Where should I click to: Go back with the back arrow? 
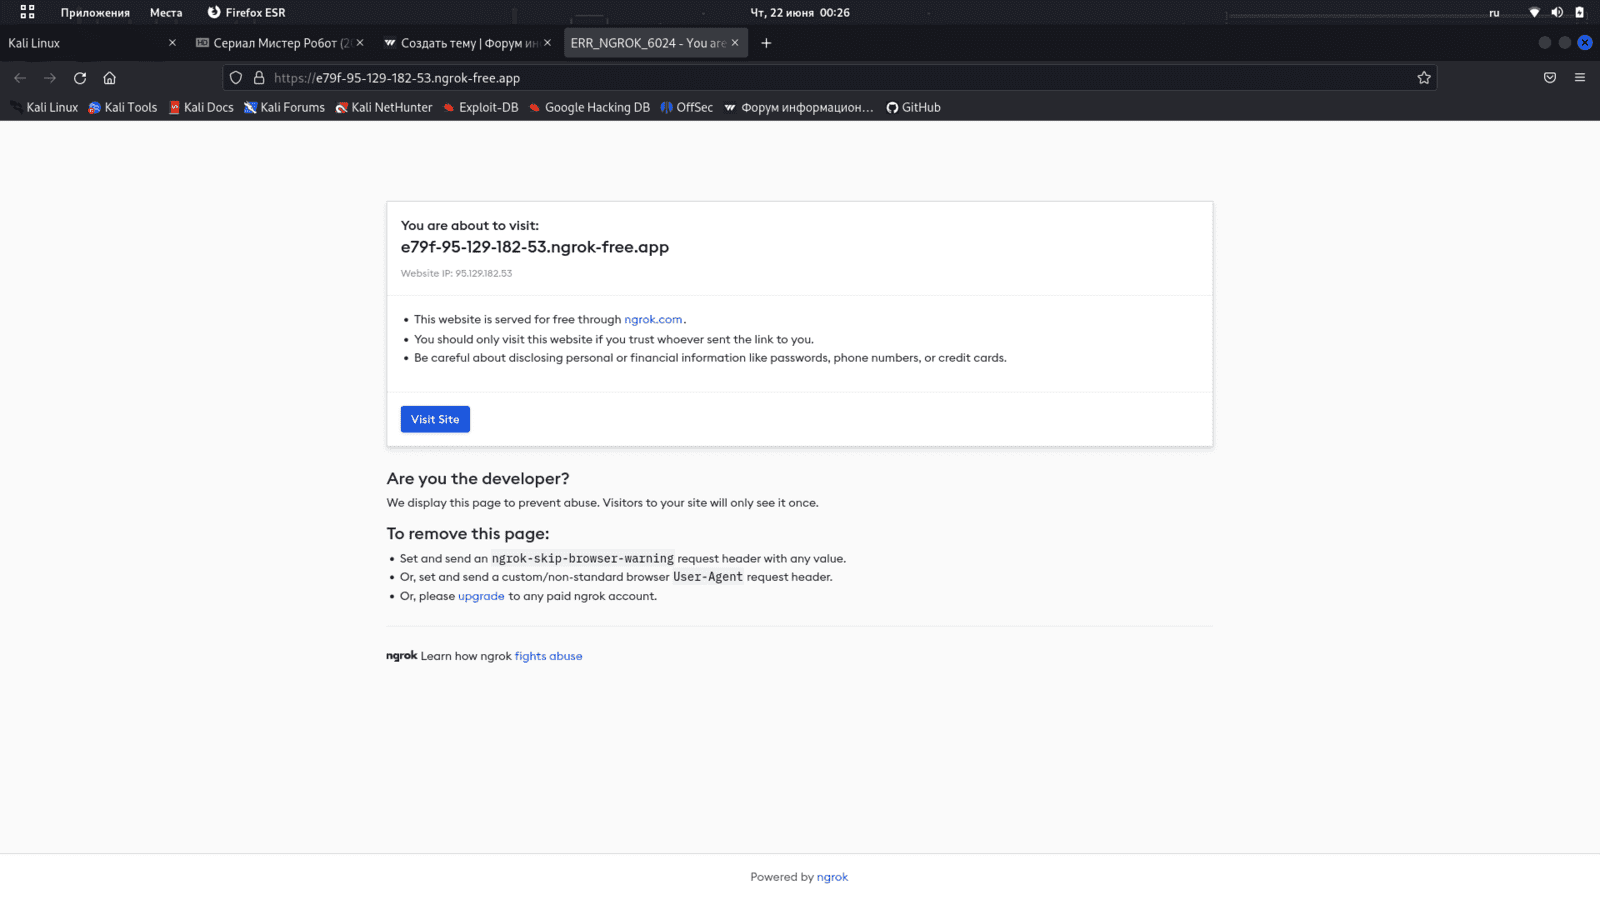(20, 78)
